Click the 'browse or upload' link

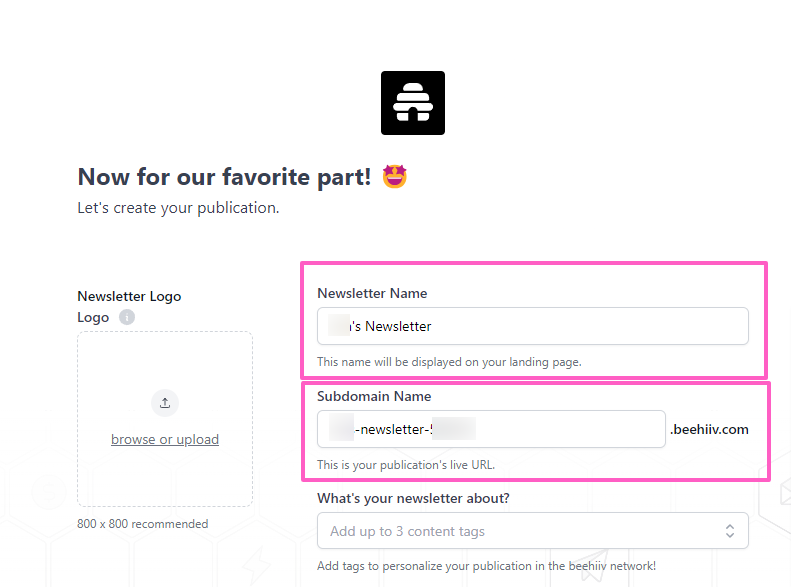[x=165, y=439]
